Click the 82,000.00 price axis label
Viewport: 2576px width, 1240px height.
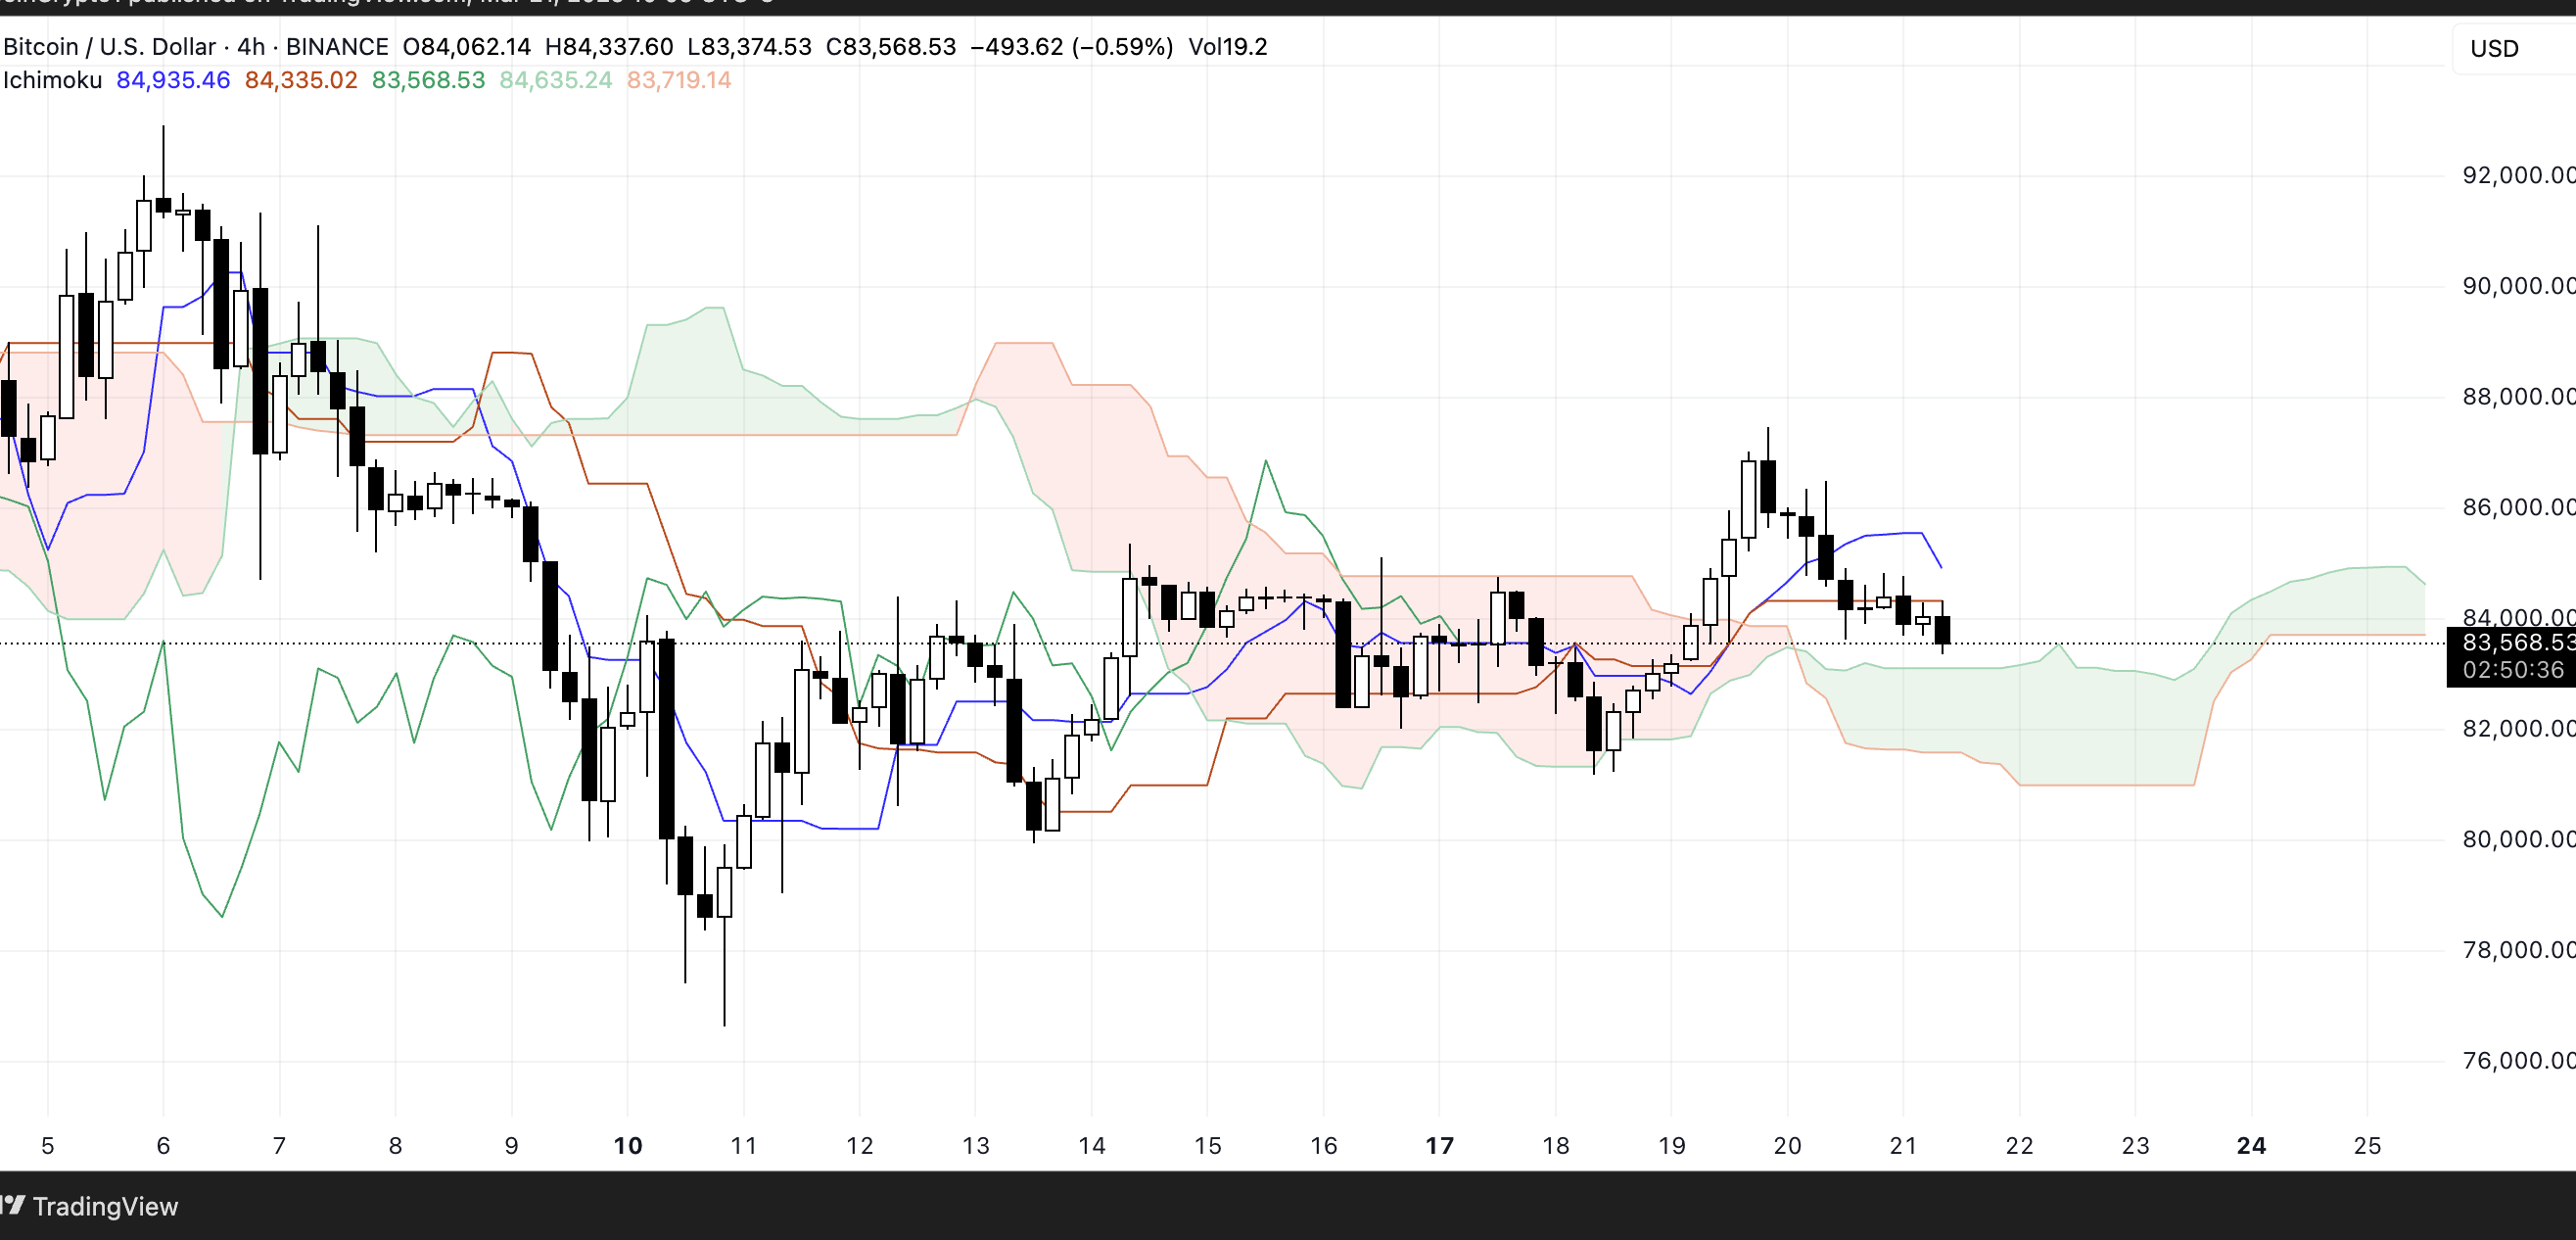tap(2518, 728)
